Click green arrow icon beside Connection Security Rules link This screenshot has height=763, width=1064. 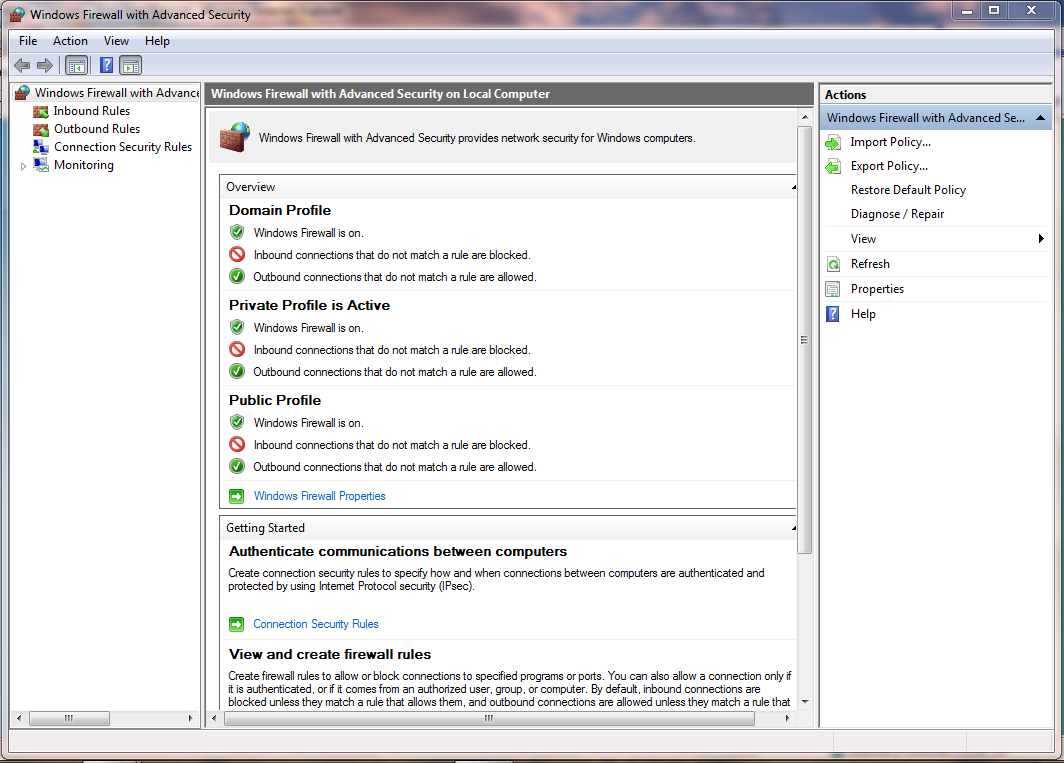tap(236, 624)
